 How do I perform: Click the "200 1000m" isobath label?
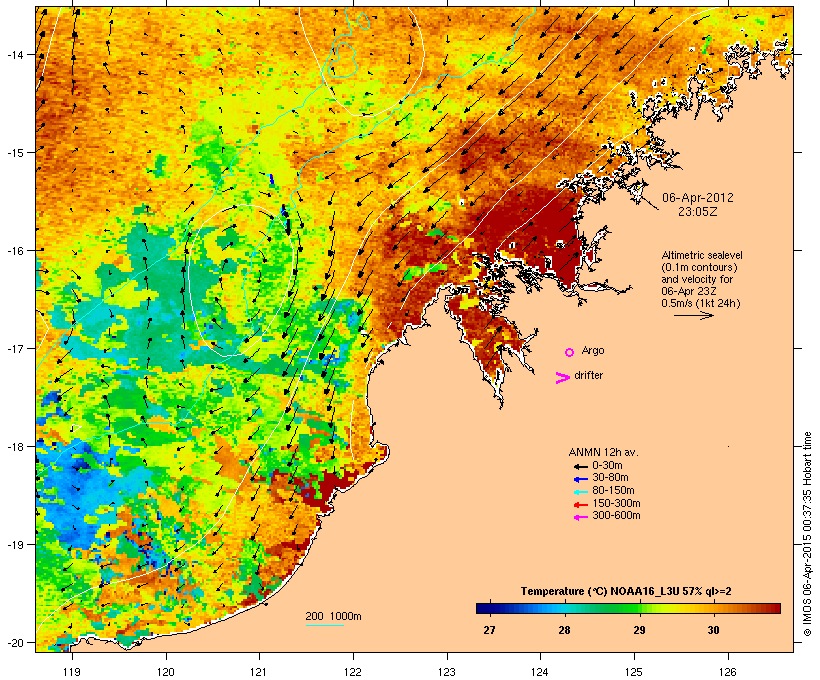pyautogui.click(x=334, y=616)
